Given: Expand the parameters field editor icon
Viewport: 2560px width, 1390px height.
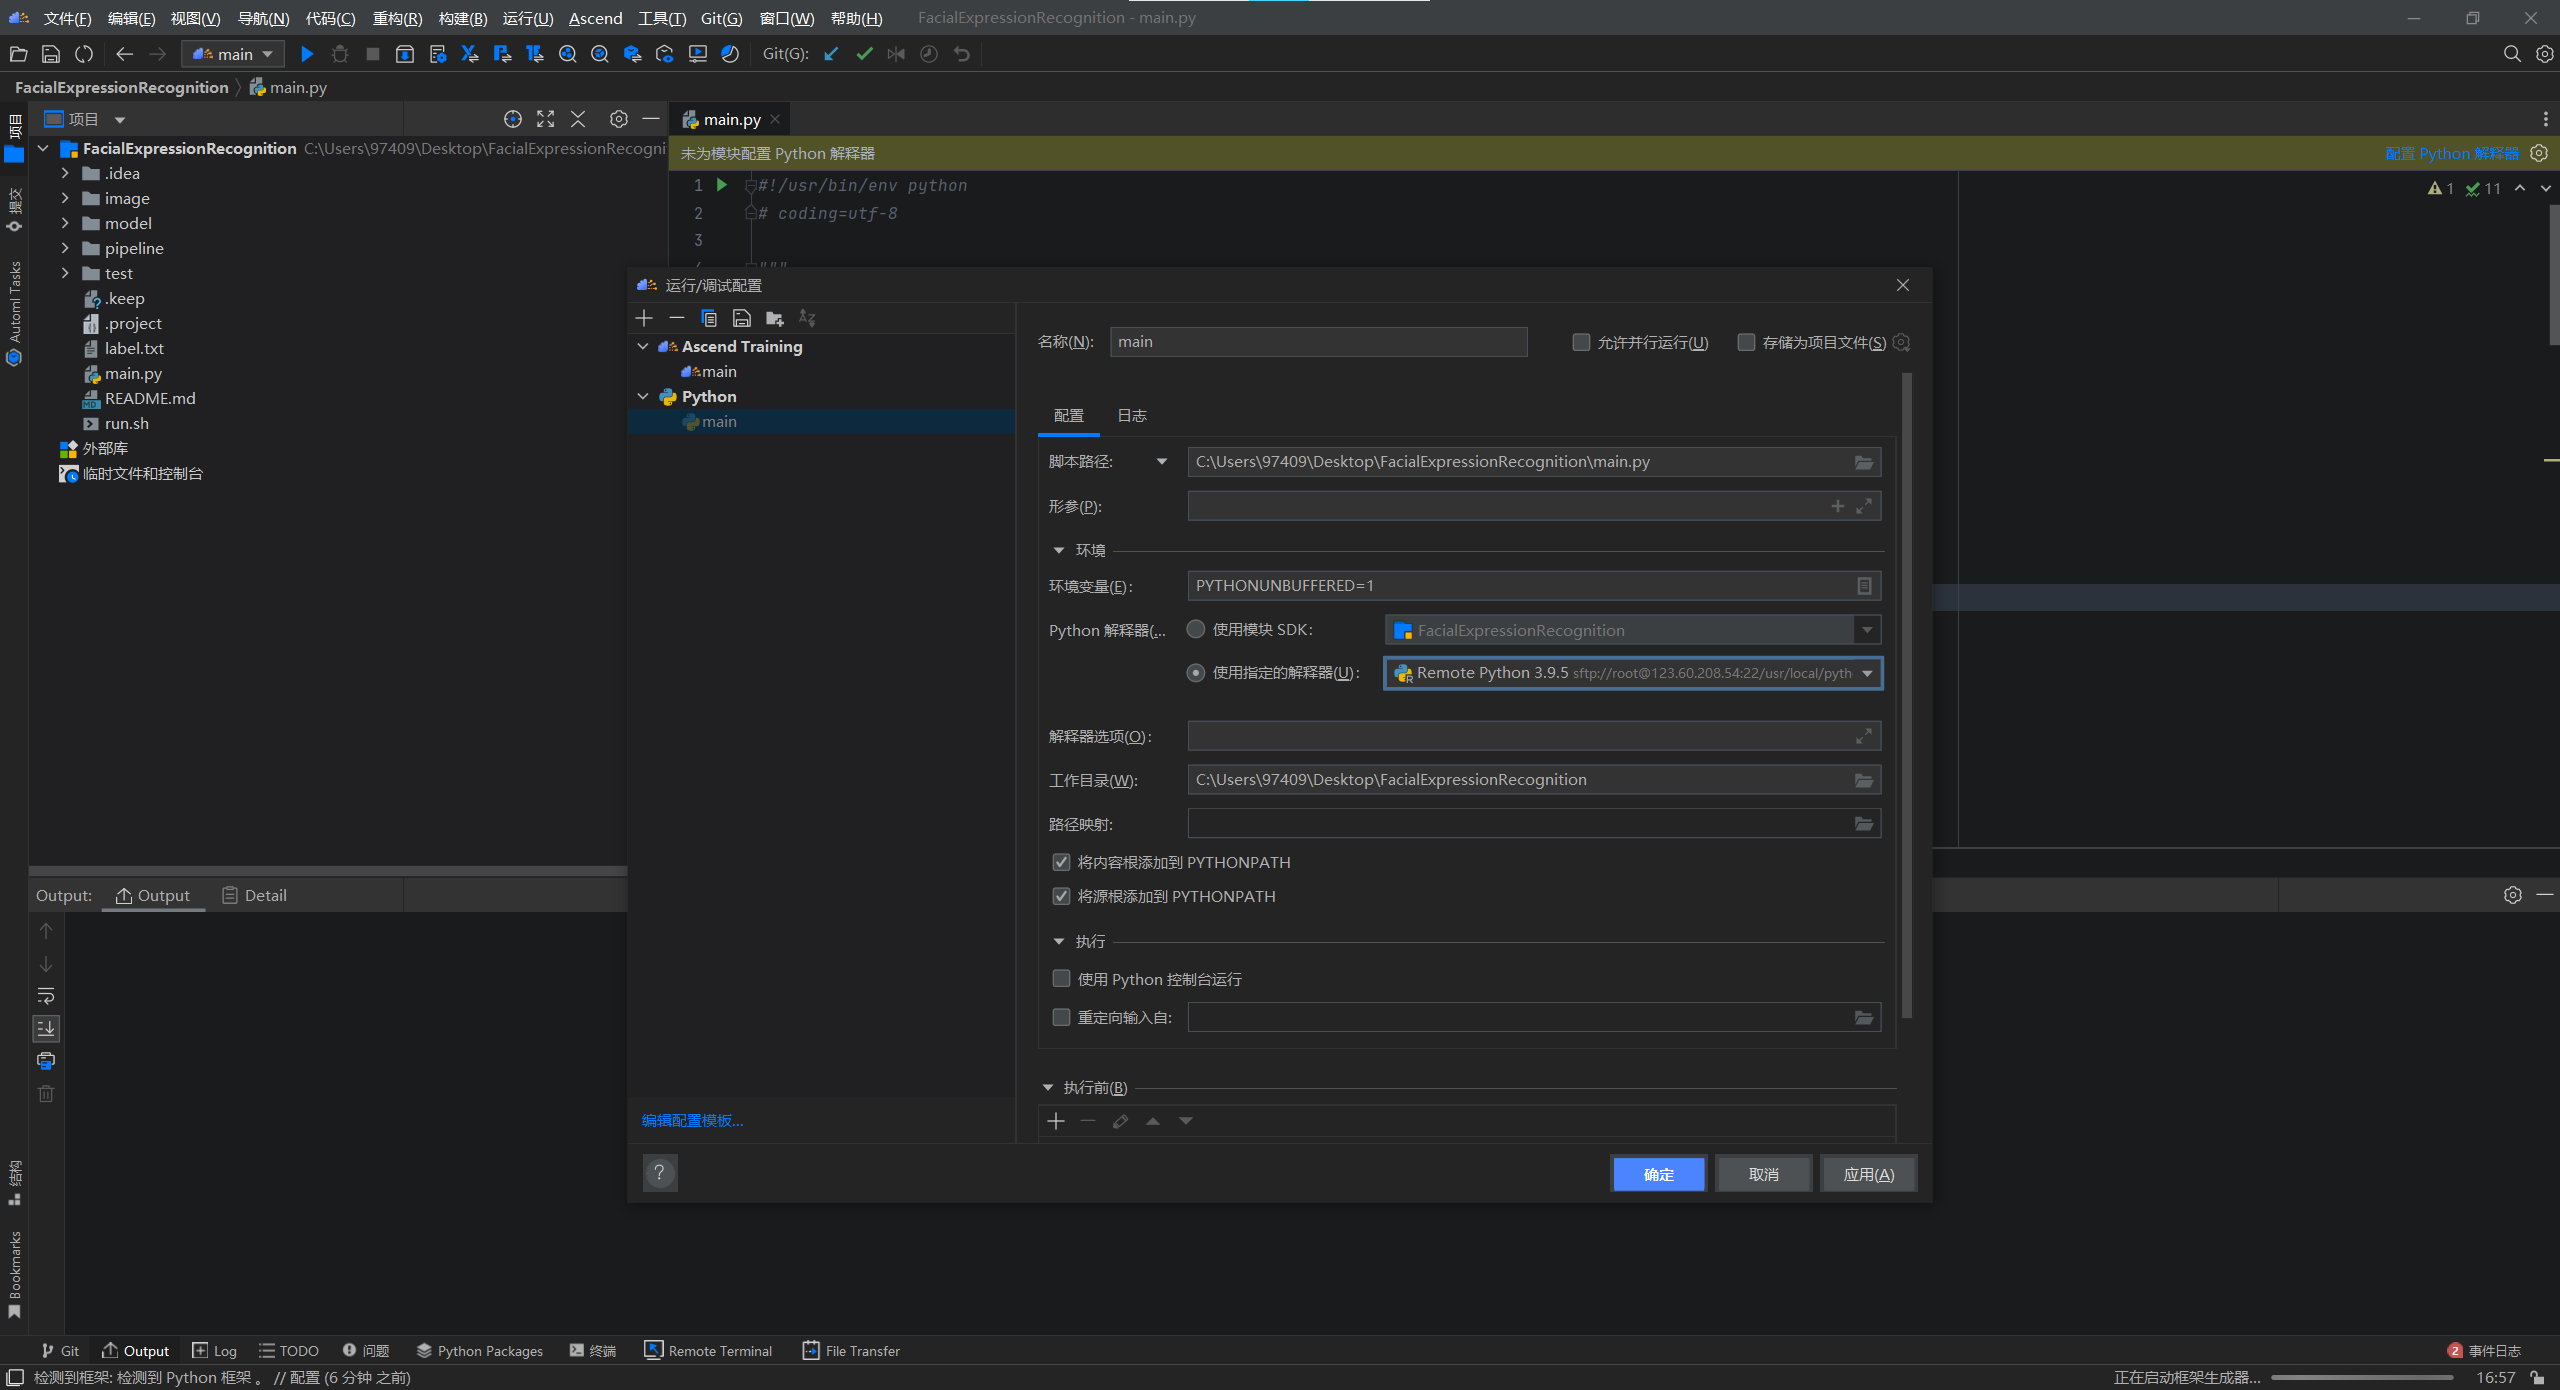Looking at the screenshot, I should 1864,506.
